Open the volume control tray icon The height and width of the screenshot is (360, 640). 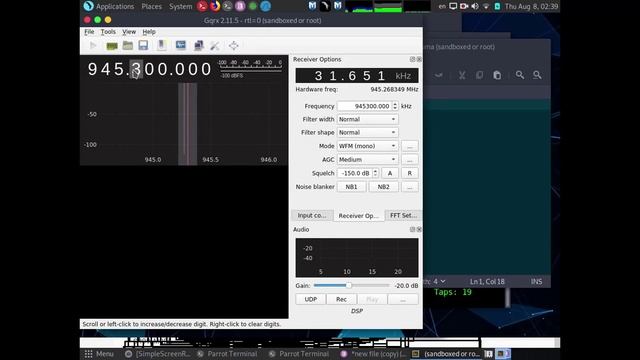pos(475,6)
